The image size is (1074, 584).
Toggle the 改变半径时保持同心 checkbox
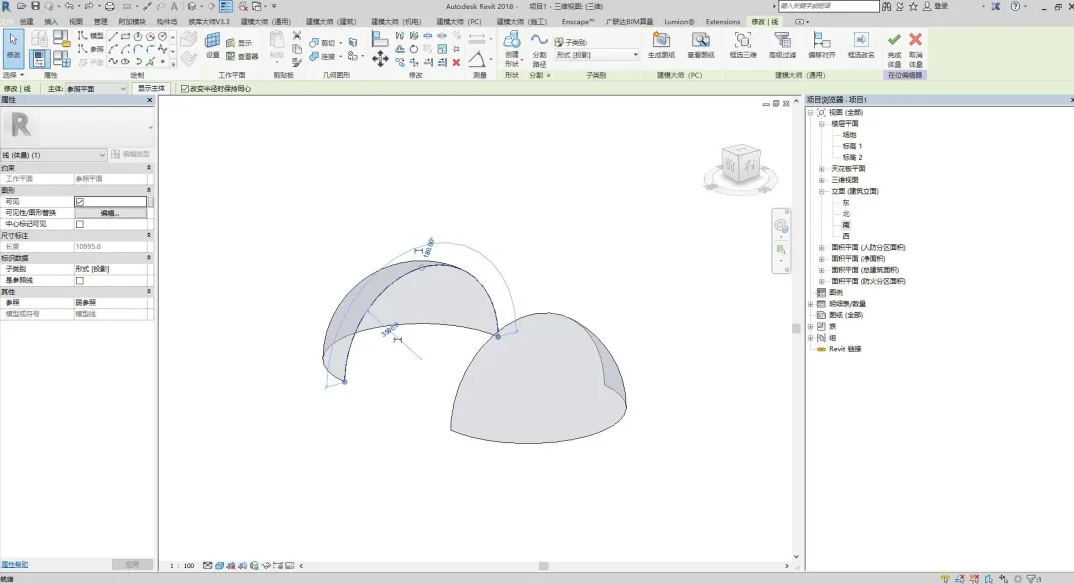coord(184,88)
